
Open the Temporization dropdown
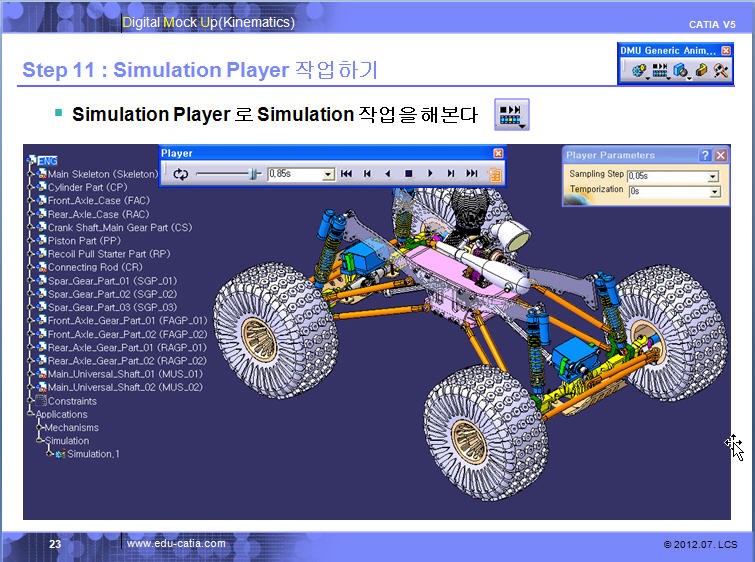click(713, 191)
